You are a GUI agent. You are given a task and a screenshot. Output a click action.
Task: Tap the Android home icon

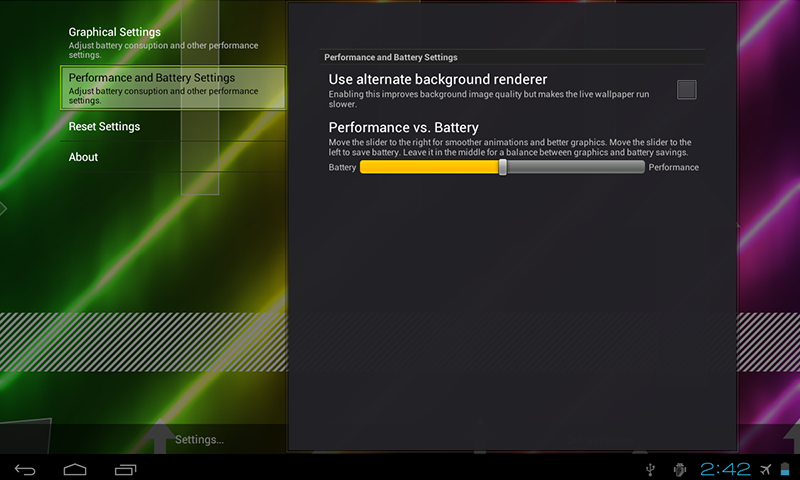click(75, 469)
